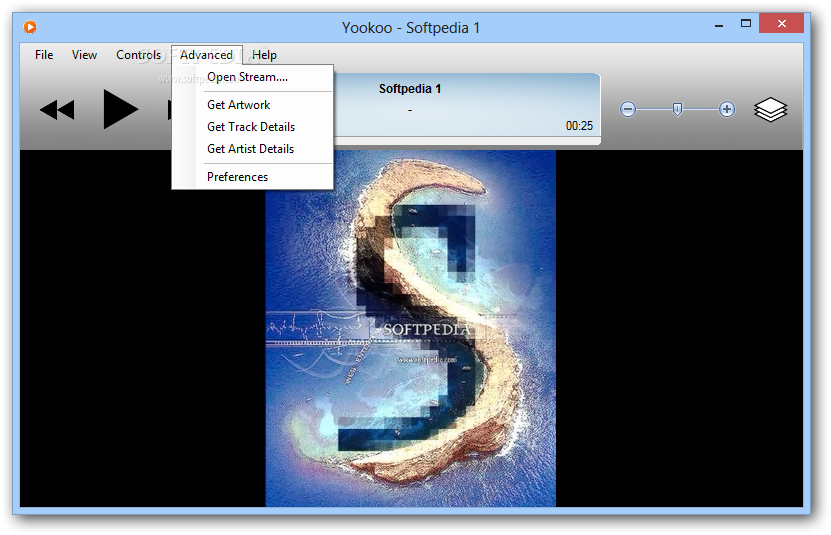Open the stacked layers playlist icon
The image size is (831, 535).
point(770,110)
